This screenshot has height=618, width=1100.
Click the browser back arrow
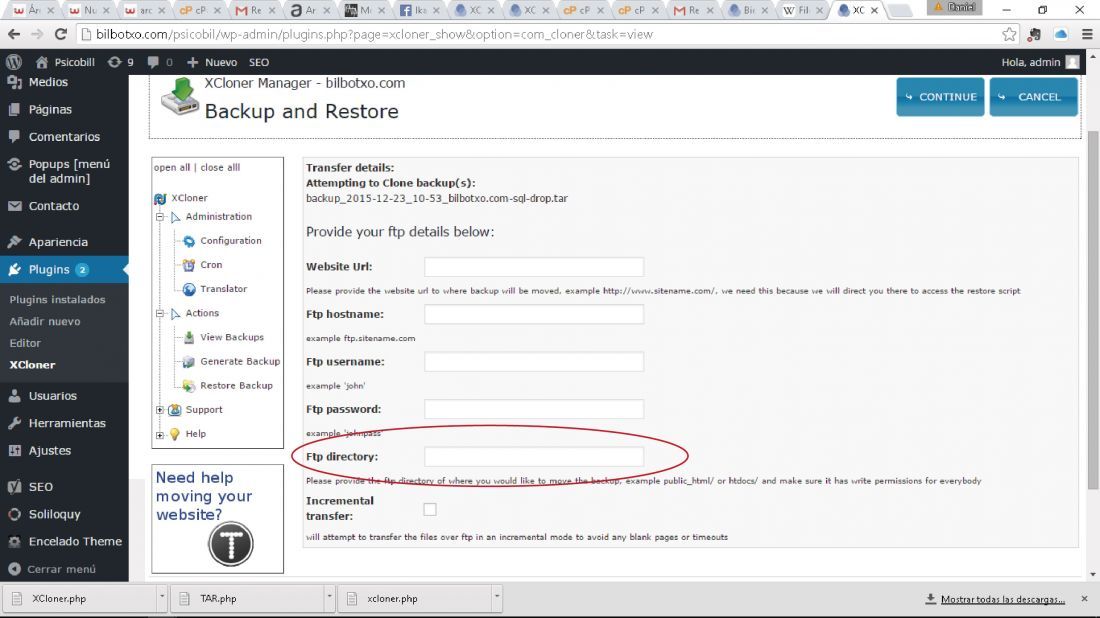click(14, 34)
